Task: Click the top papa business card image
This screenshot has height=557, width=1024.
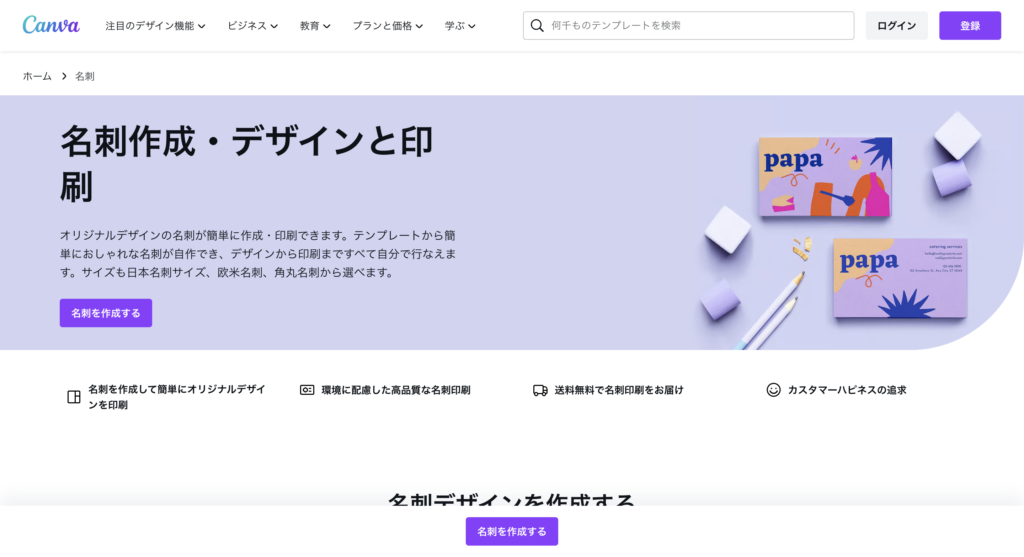Action: (825, 176)
